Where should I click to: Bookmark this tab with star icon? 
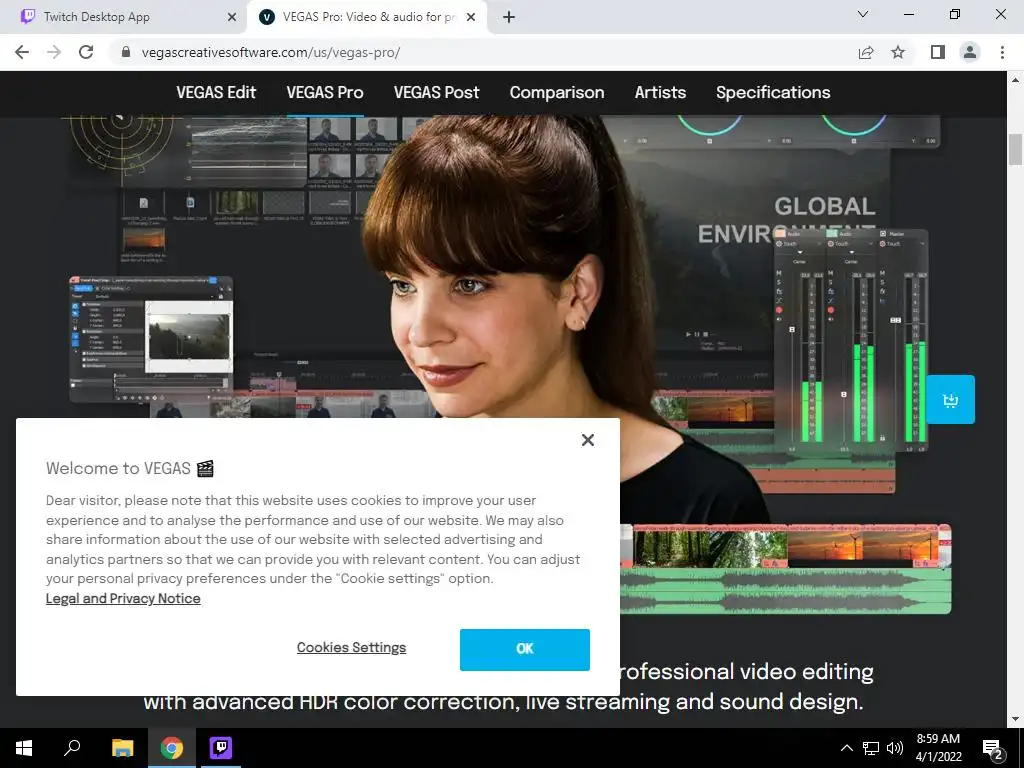[x=898, y=52]
